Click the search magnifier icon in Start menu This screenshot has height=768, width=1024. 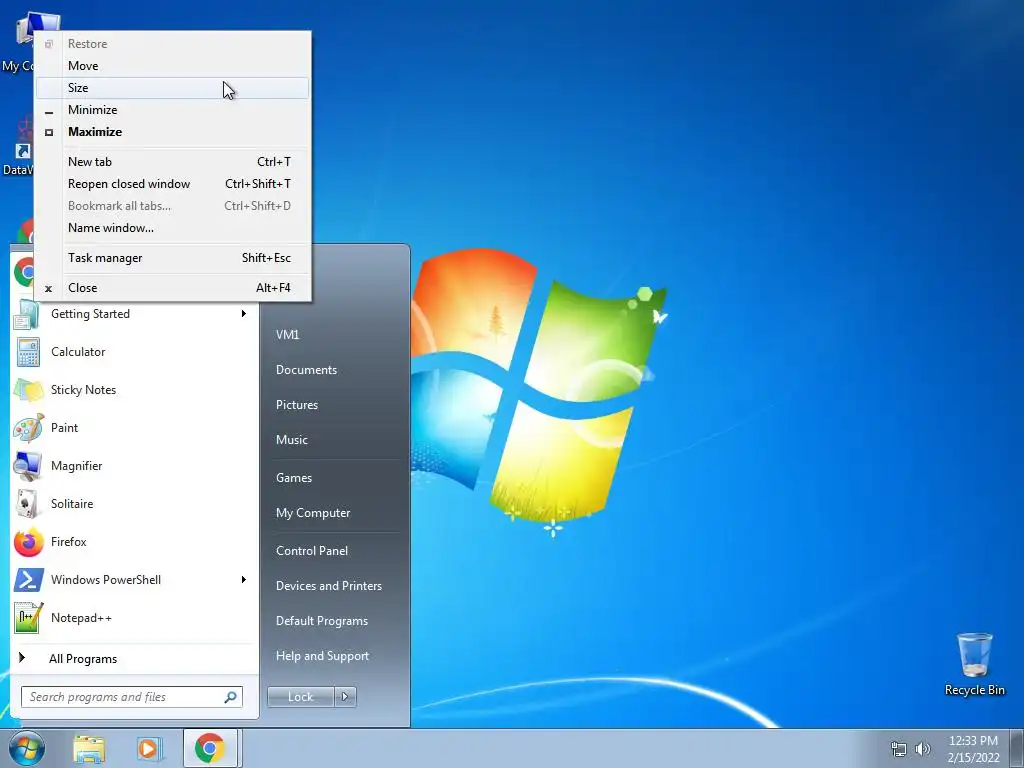[x=230, y=697]
